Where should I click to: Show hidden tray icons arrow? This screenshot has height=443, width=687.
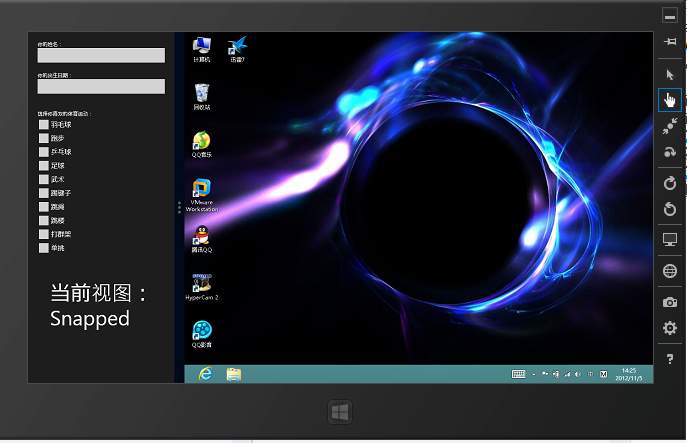point(534,375)
